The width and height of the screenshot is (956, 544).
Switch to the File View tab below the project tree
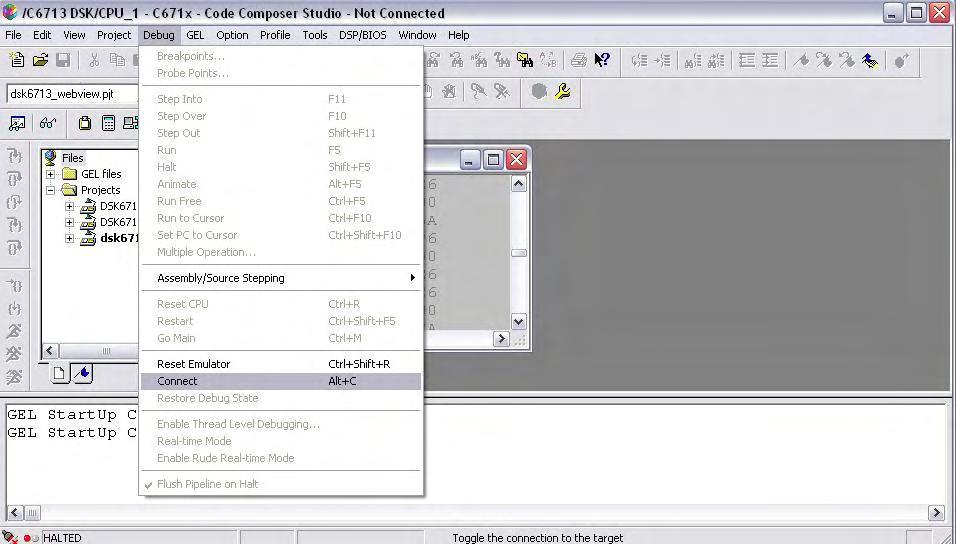60,373
